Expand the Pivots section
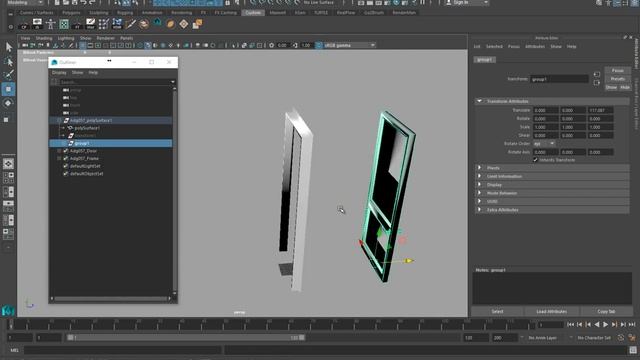The image size is (640, 360). coord(480,168)
